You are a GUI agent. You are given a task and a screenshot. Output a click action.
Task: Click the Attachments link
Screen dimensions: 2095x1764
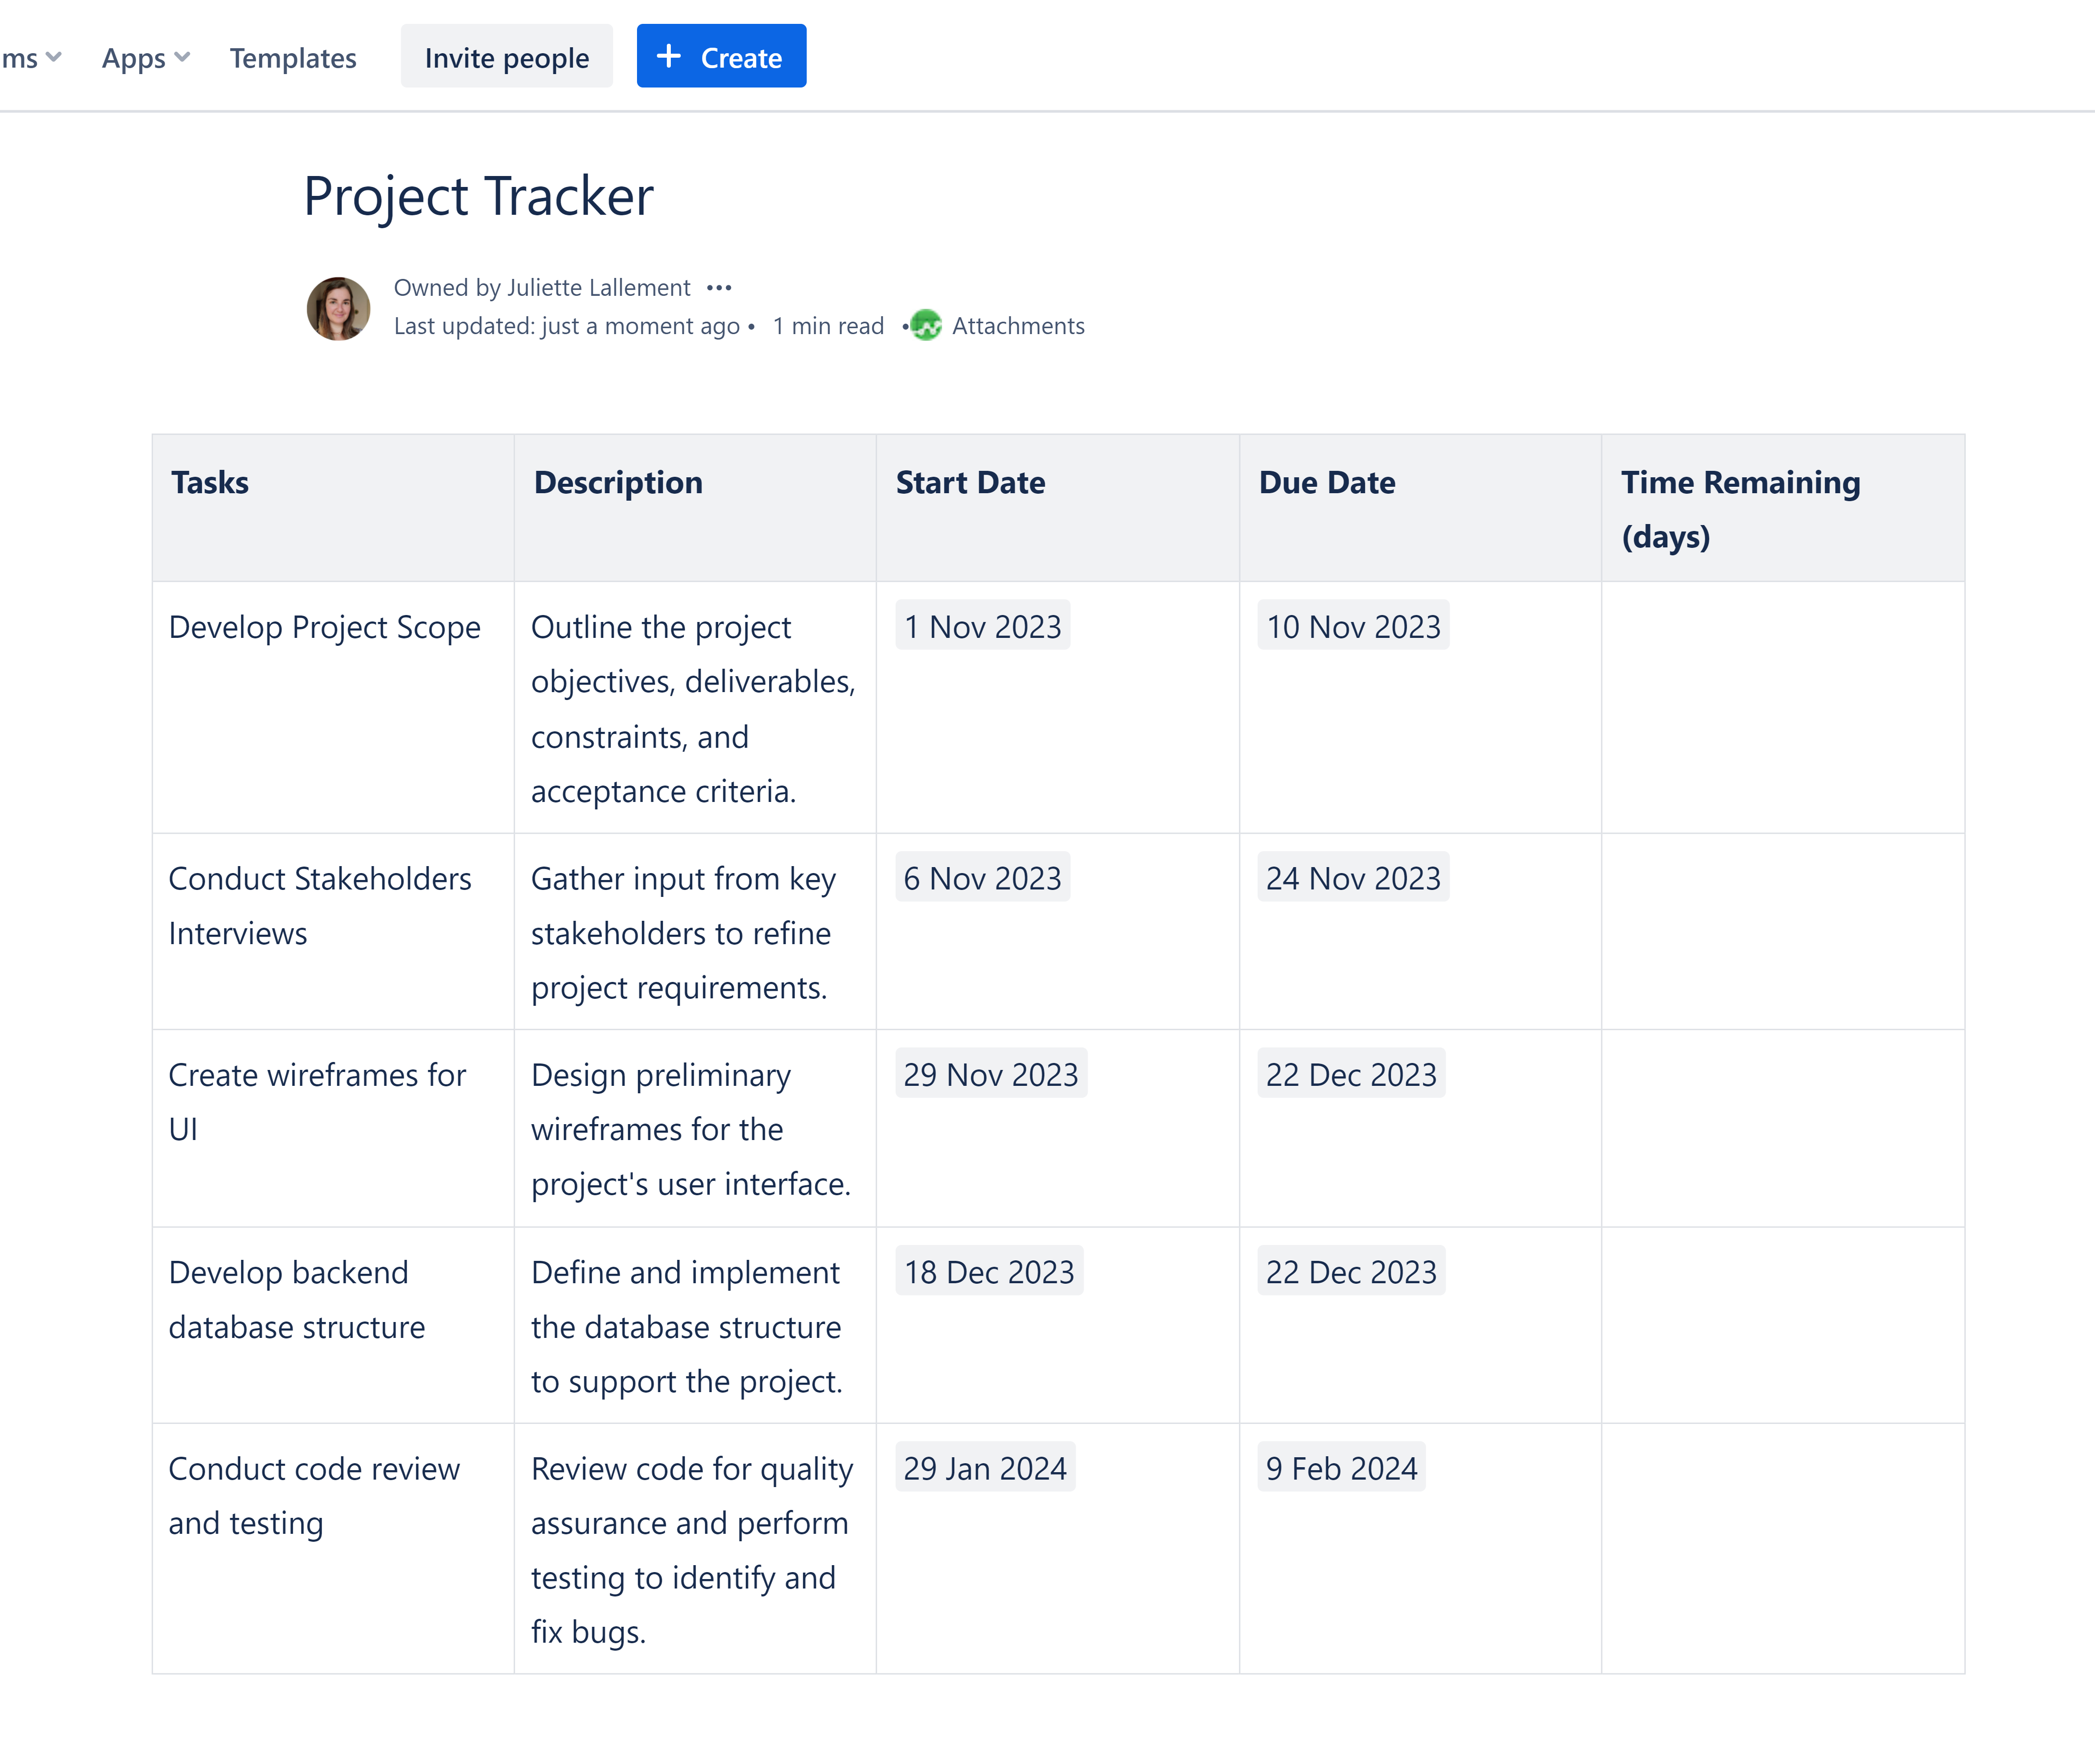tap(1017, 326)
